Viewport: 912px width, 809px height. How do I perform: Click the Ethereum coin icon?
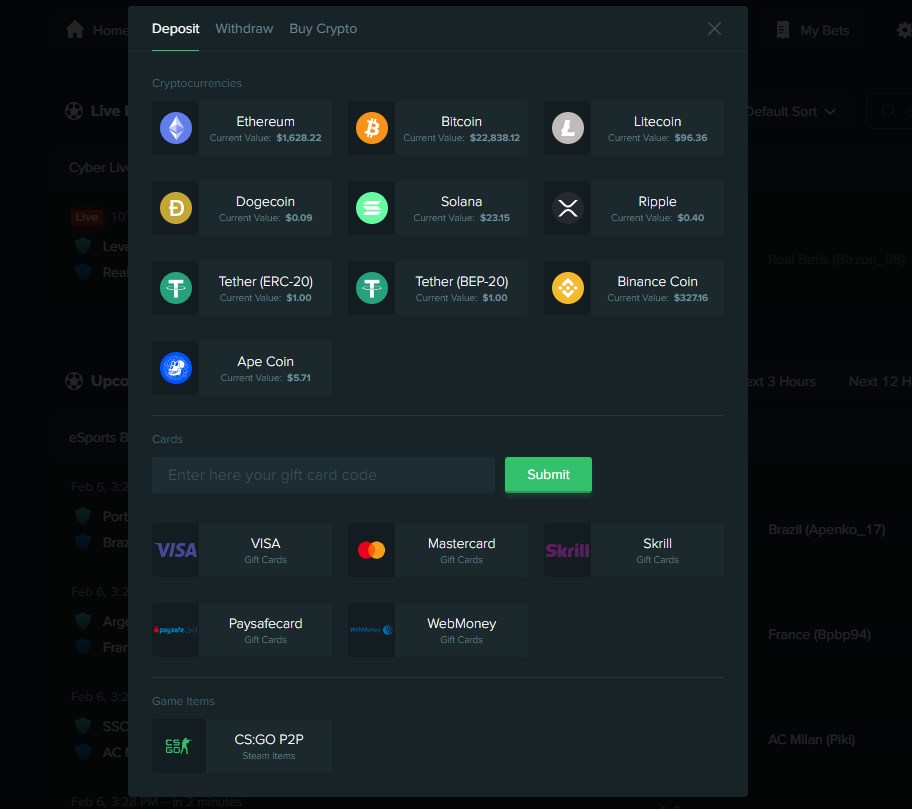click(176, 128)
